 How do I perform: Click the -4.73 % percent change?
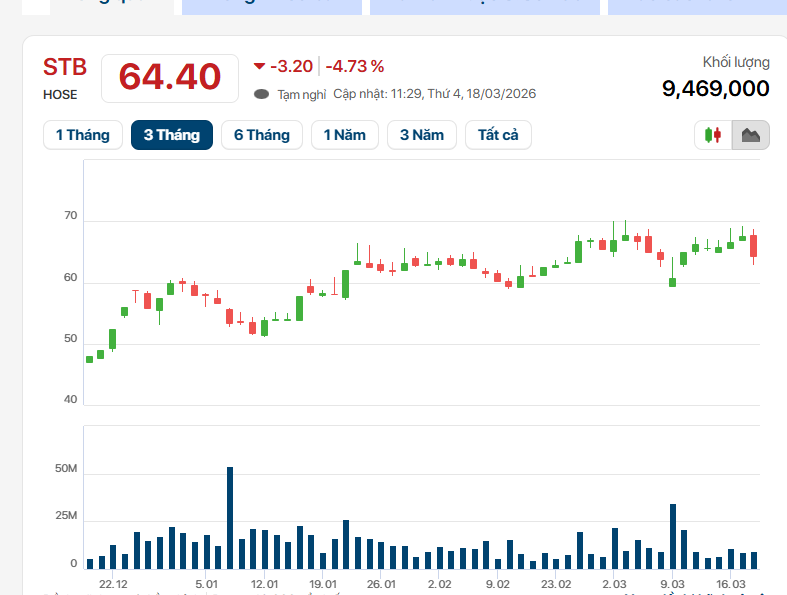pos(355,66)
